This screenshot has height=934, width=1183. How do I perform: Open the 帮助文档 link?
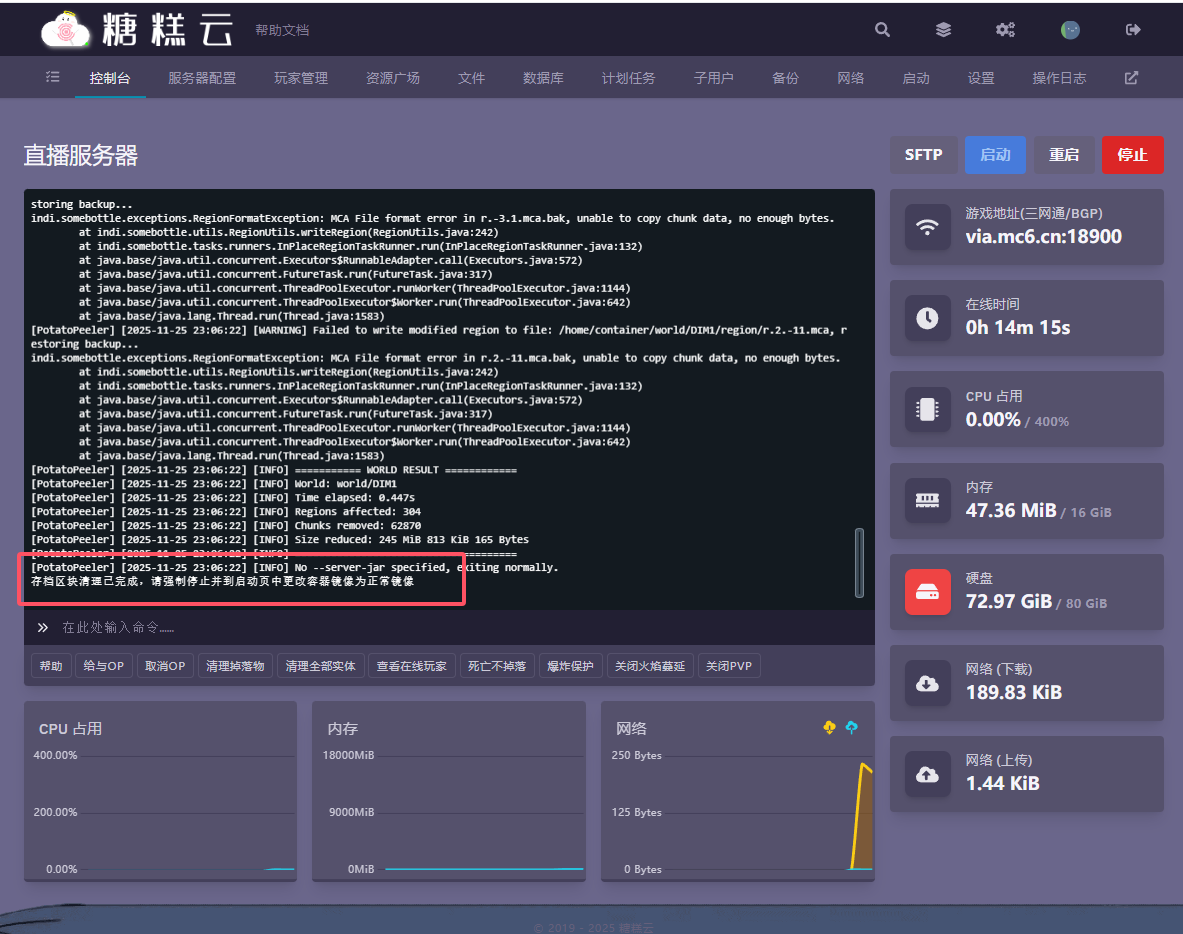(282, 31)
